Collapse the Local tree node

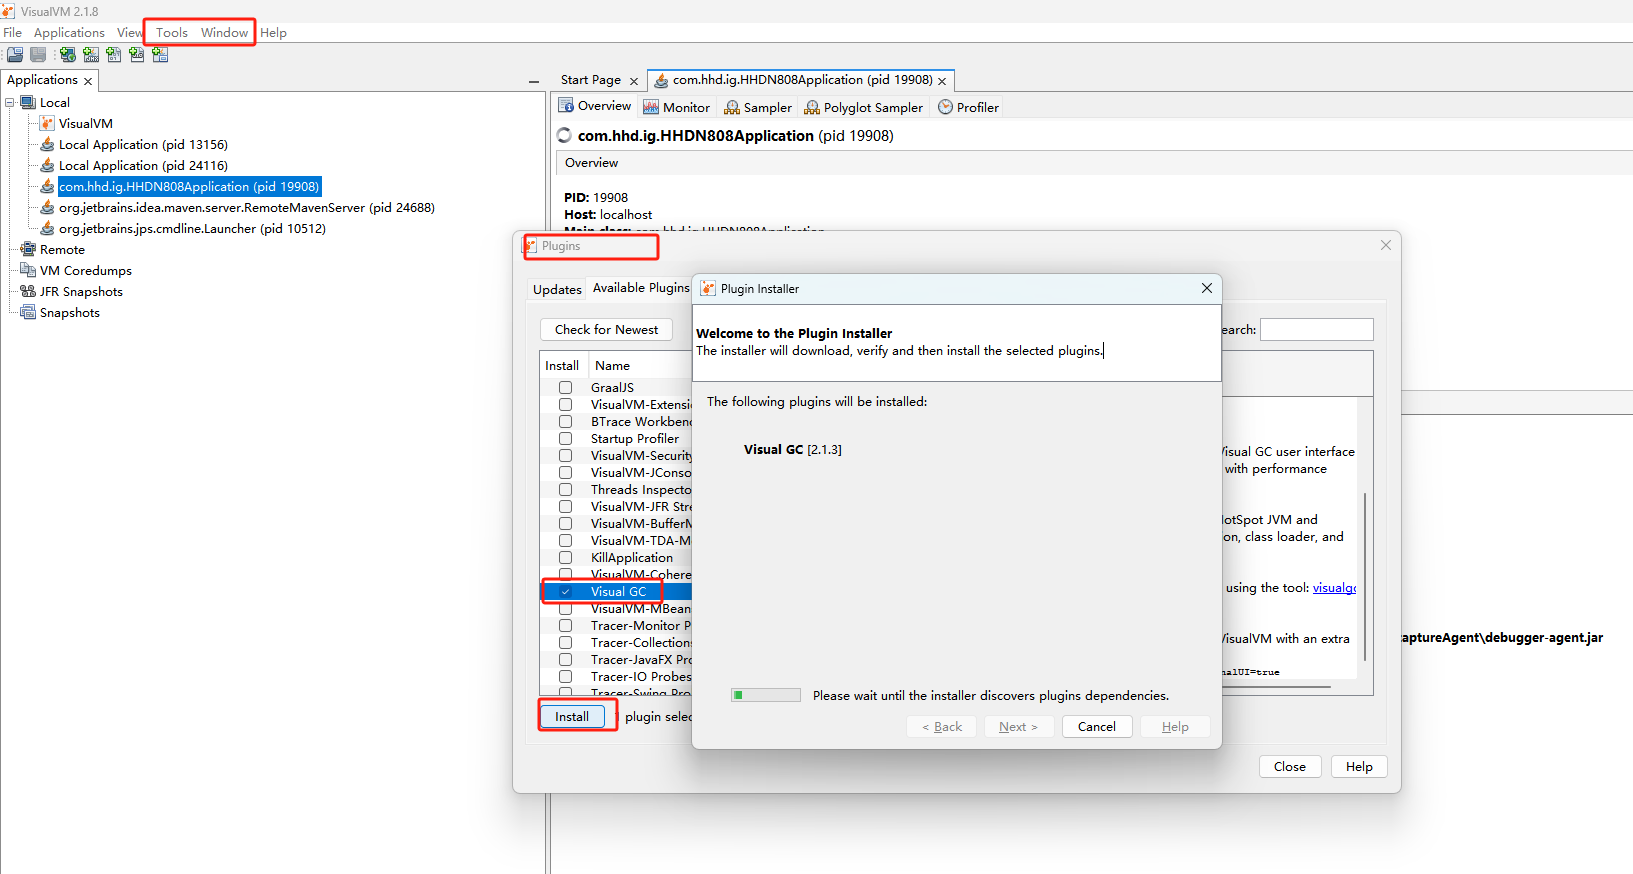[x=10, y=103]
